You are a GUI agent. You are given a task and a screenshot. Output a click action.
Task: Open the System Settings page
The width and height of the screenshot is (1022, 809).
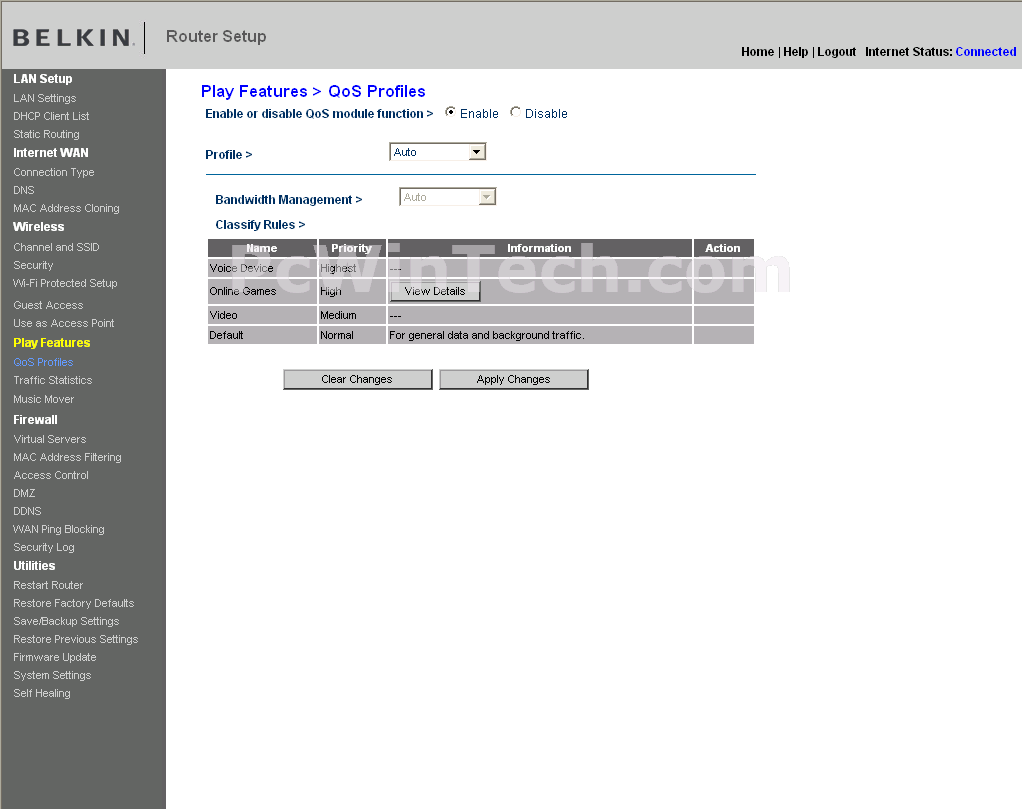tap(52, 675)
